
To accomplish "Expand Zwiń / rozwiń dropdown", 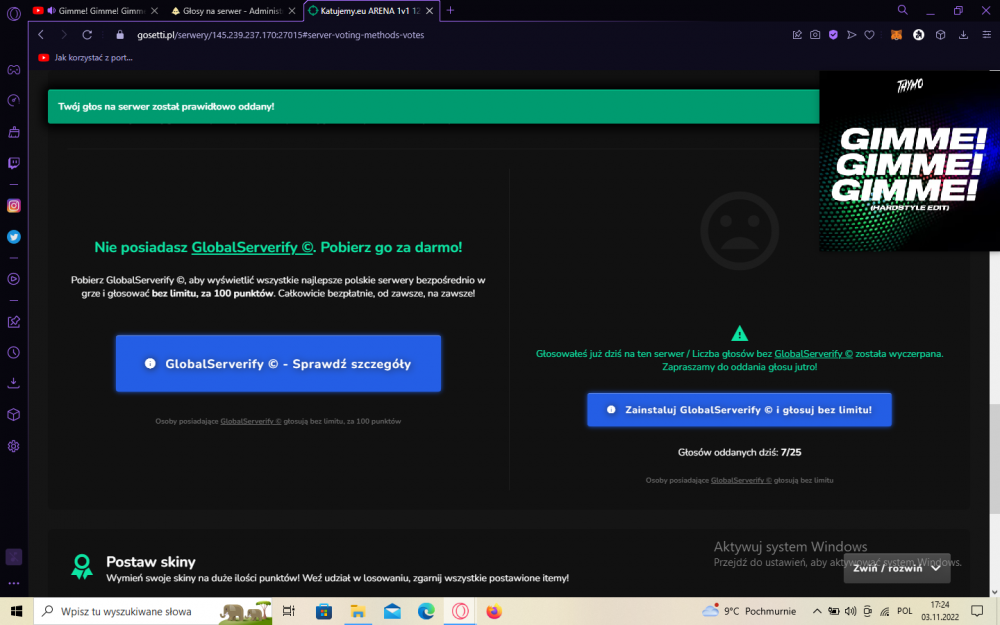I will click(897, 568).
